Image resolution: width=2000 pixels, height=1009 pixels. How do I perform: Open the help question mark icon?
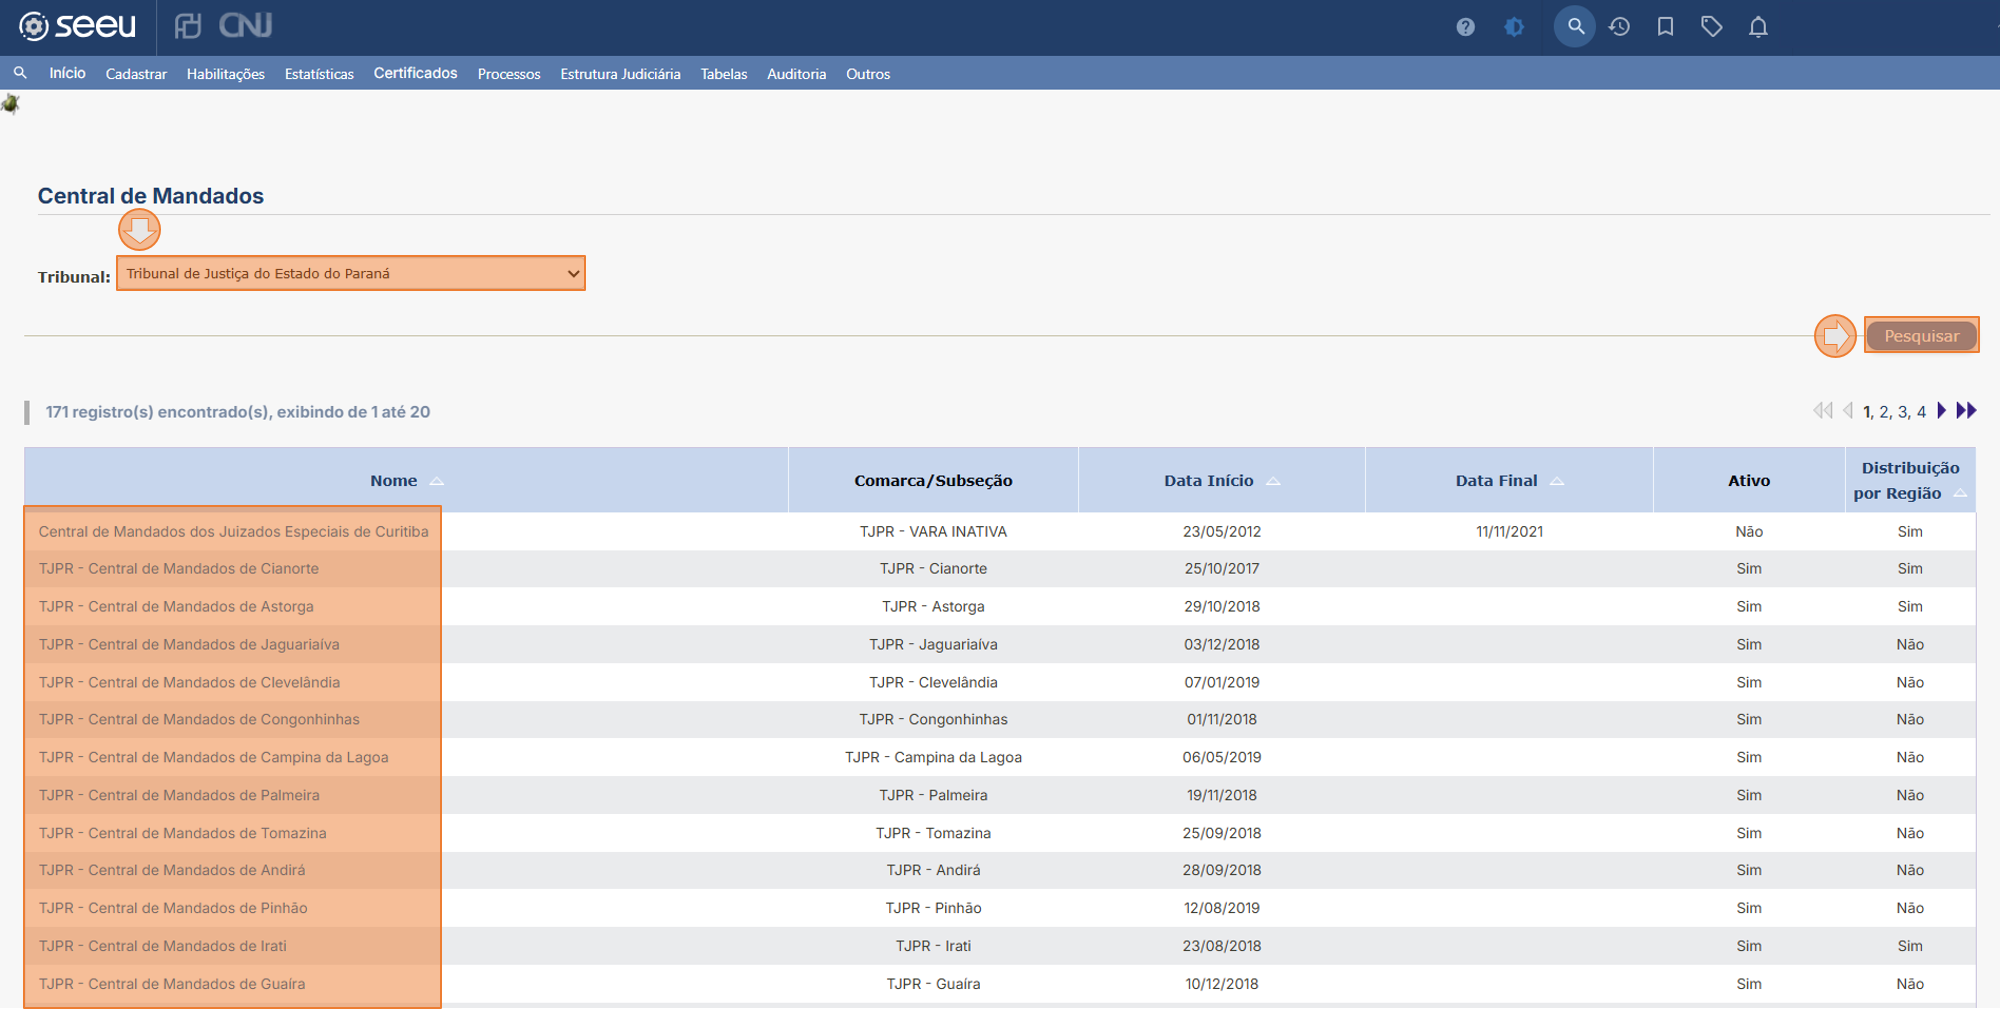(1465, 27)
